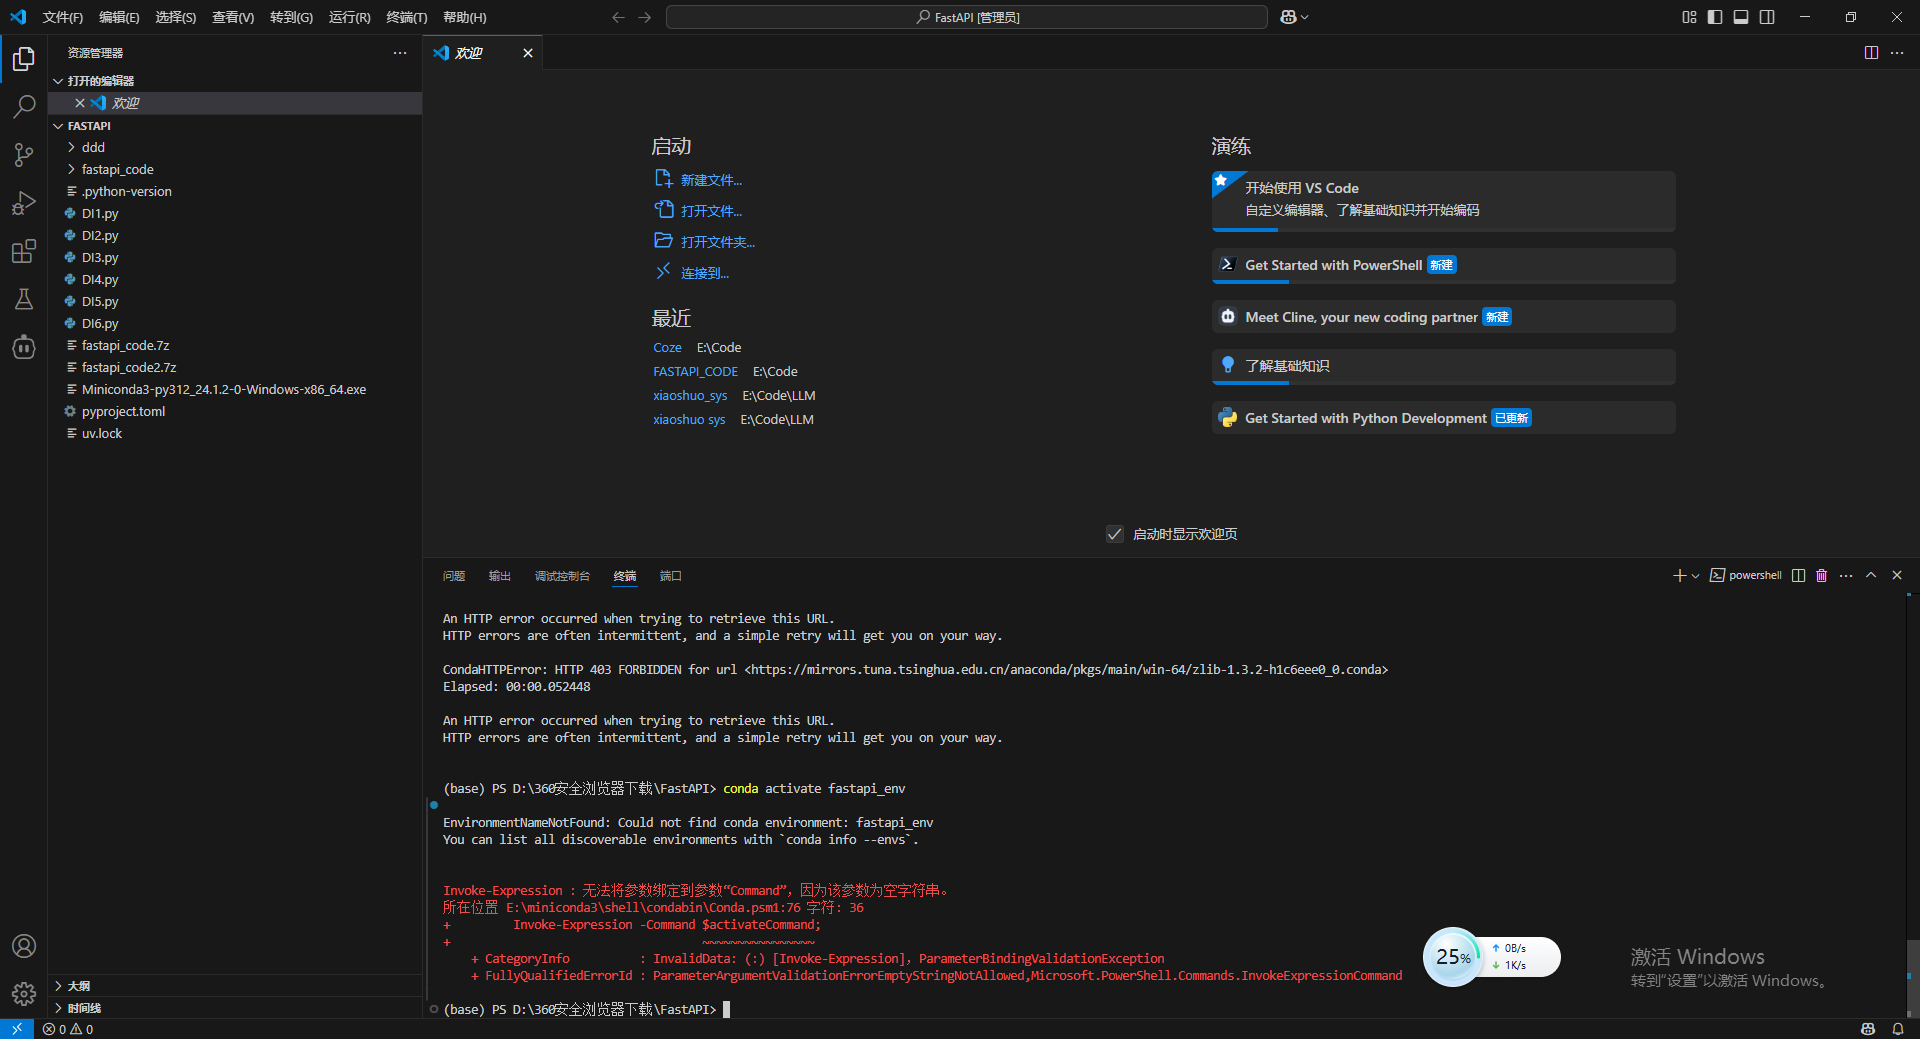Open the pyproject.toml file
Viewport: 1920px width, 1039px height.
pyautogui.click(x=235, y=411)
